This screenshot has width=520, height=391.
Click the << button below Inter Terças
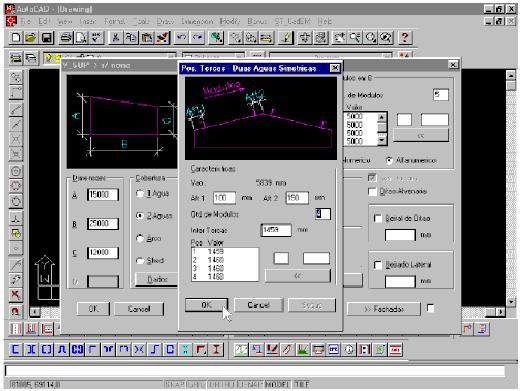pos(298,276)
